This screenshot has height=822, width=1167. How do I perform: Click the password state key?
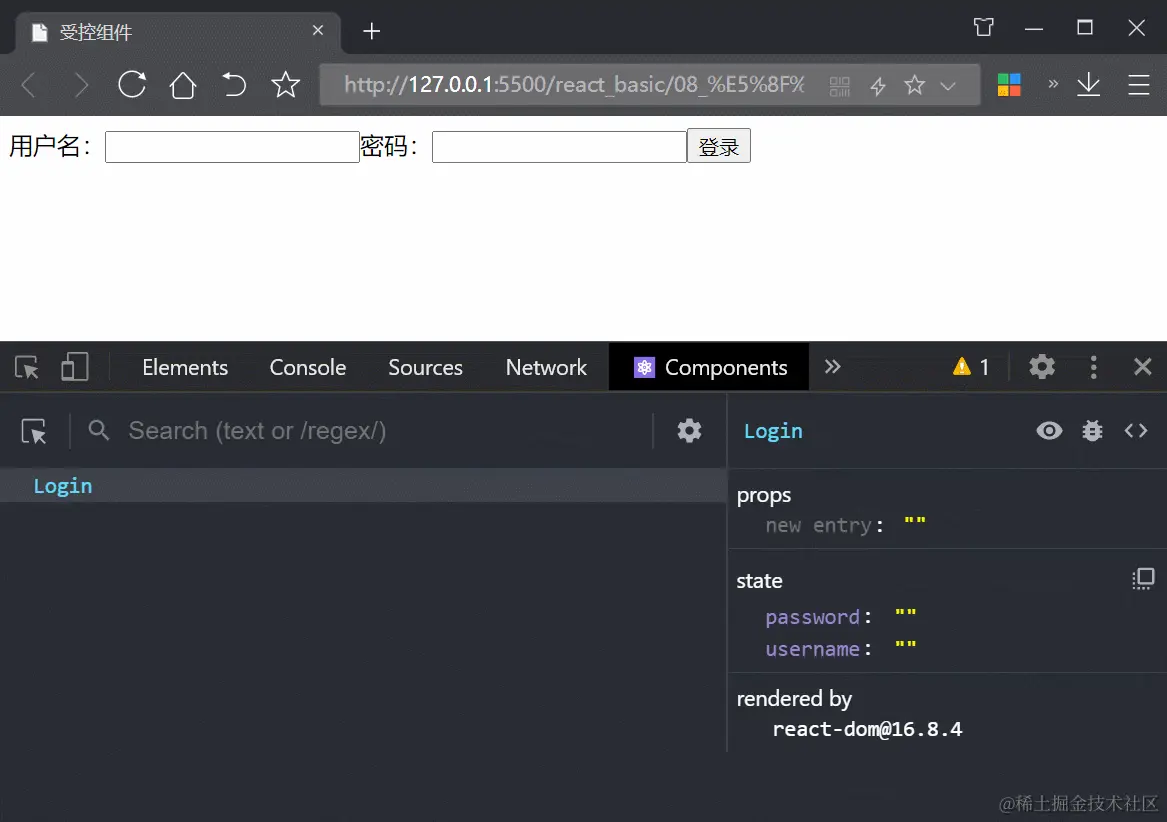[x=813, y=617]
